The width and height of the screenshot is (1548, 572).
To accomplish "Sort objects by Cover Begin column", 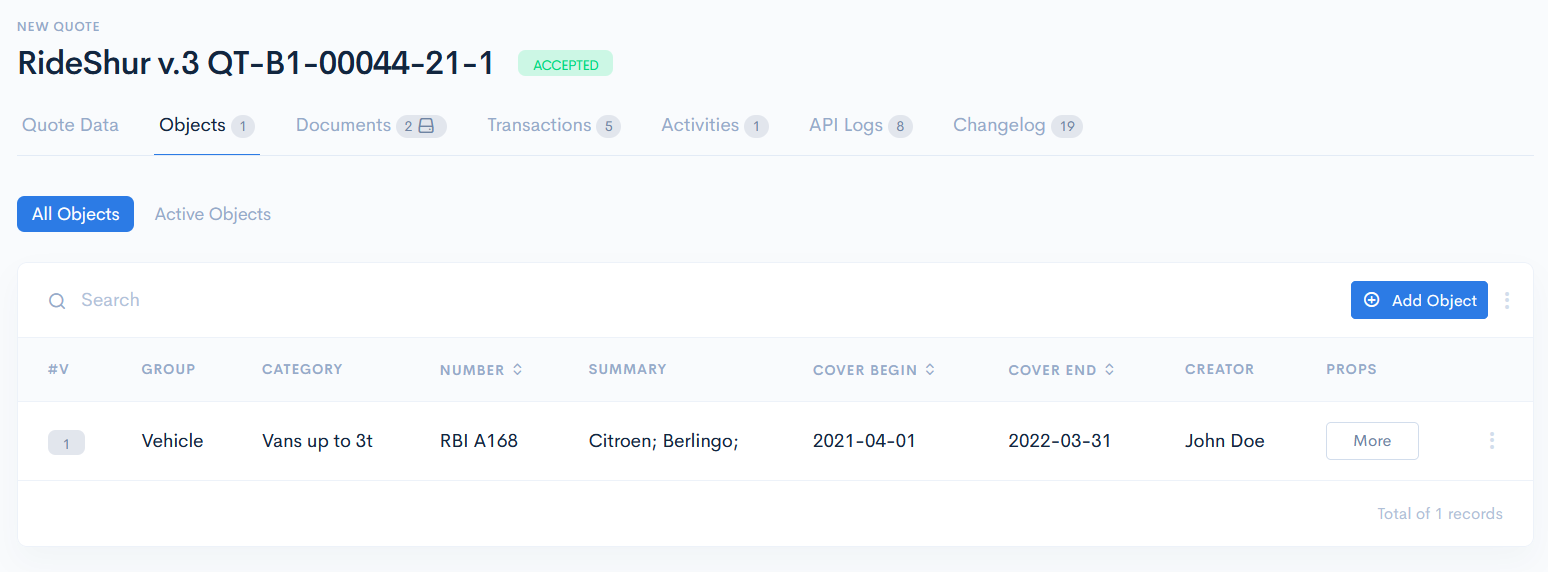I will pyautogui.click(x=930, y=370).
